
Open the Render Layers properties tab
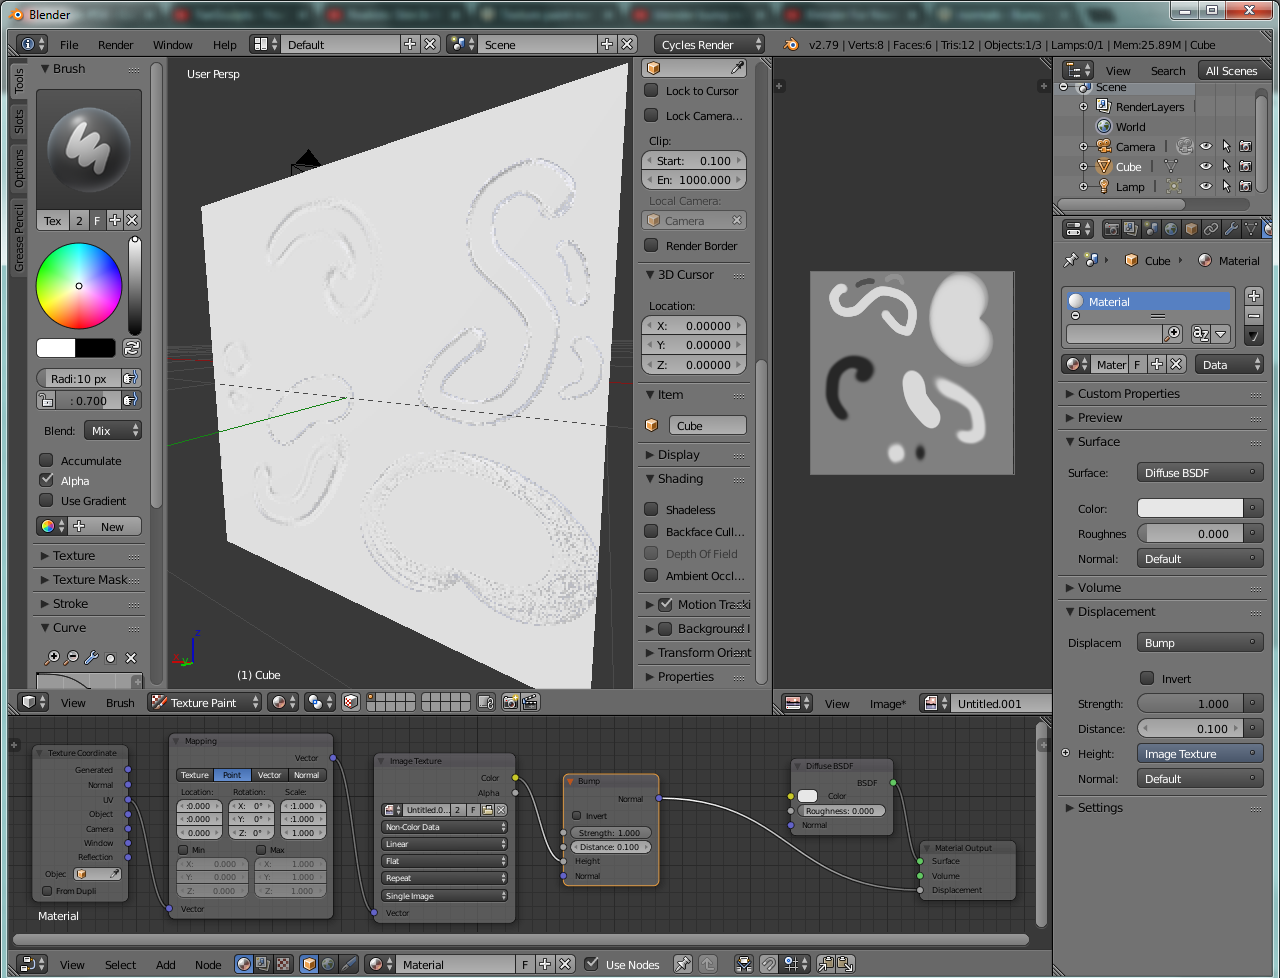coord(1131,230)
